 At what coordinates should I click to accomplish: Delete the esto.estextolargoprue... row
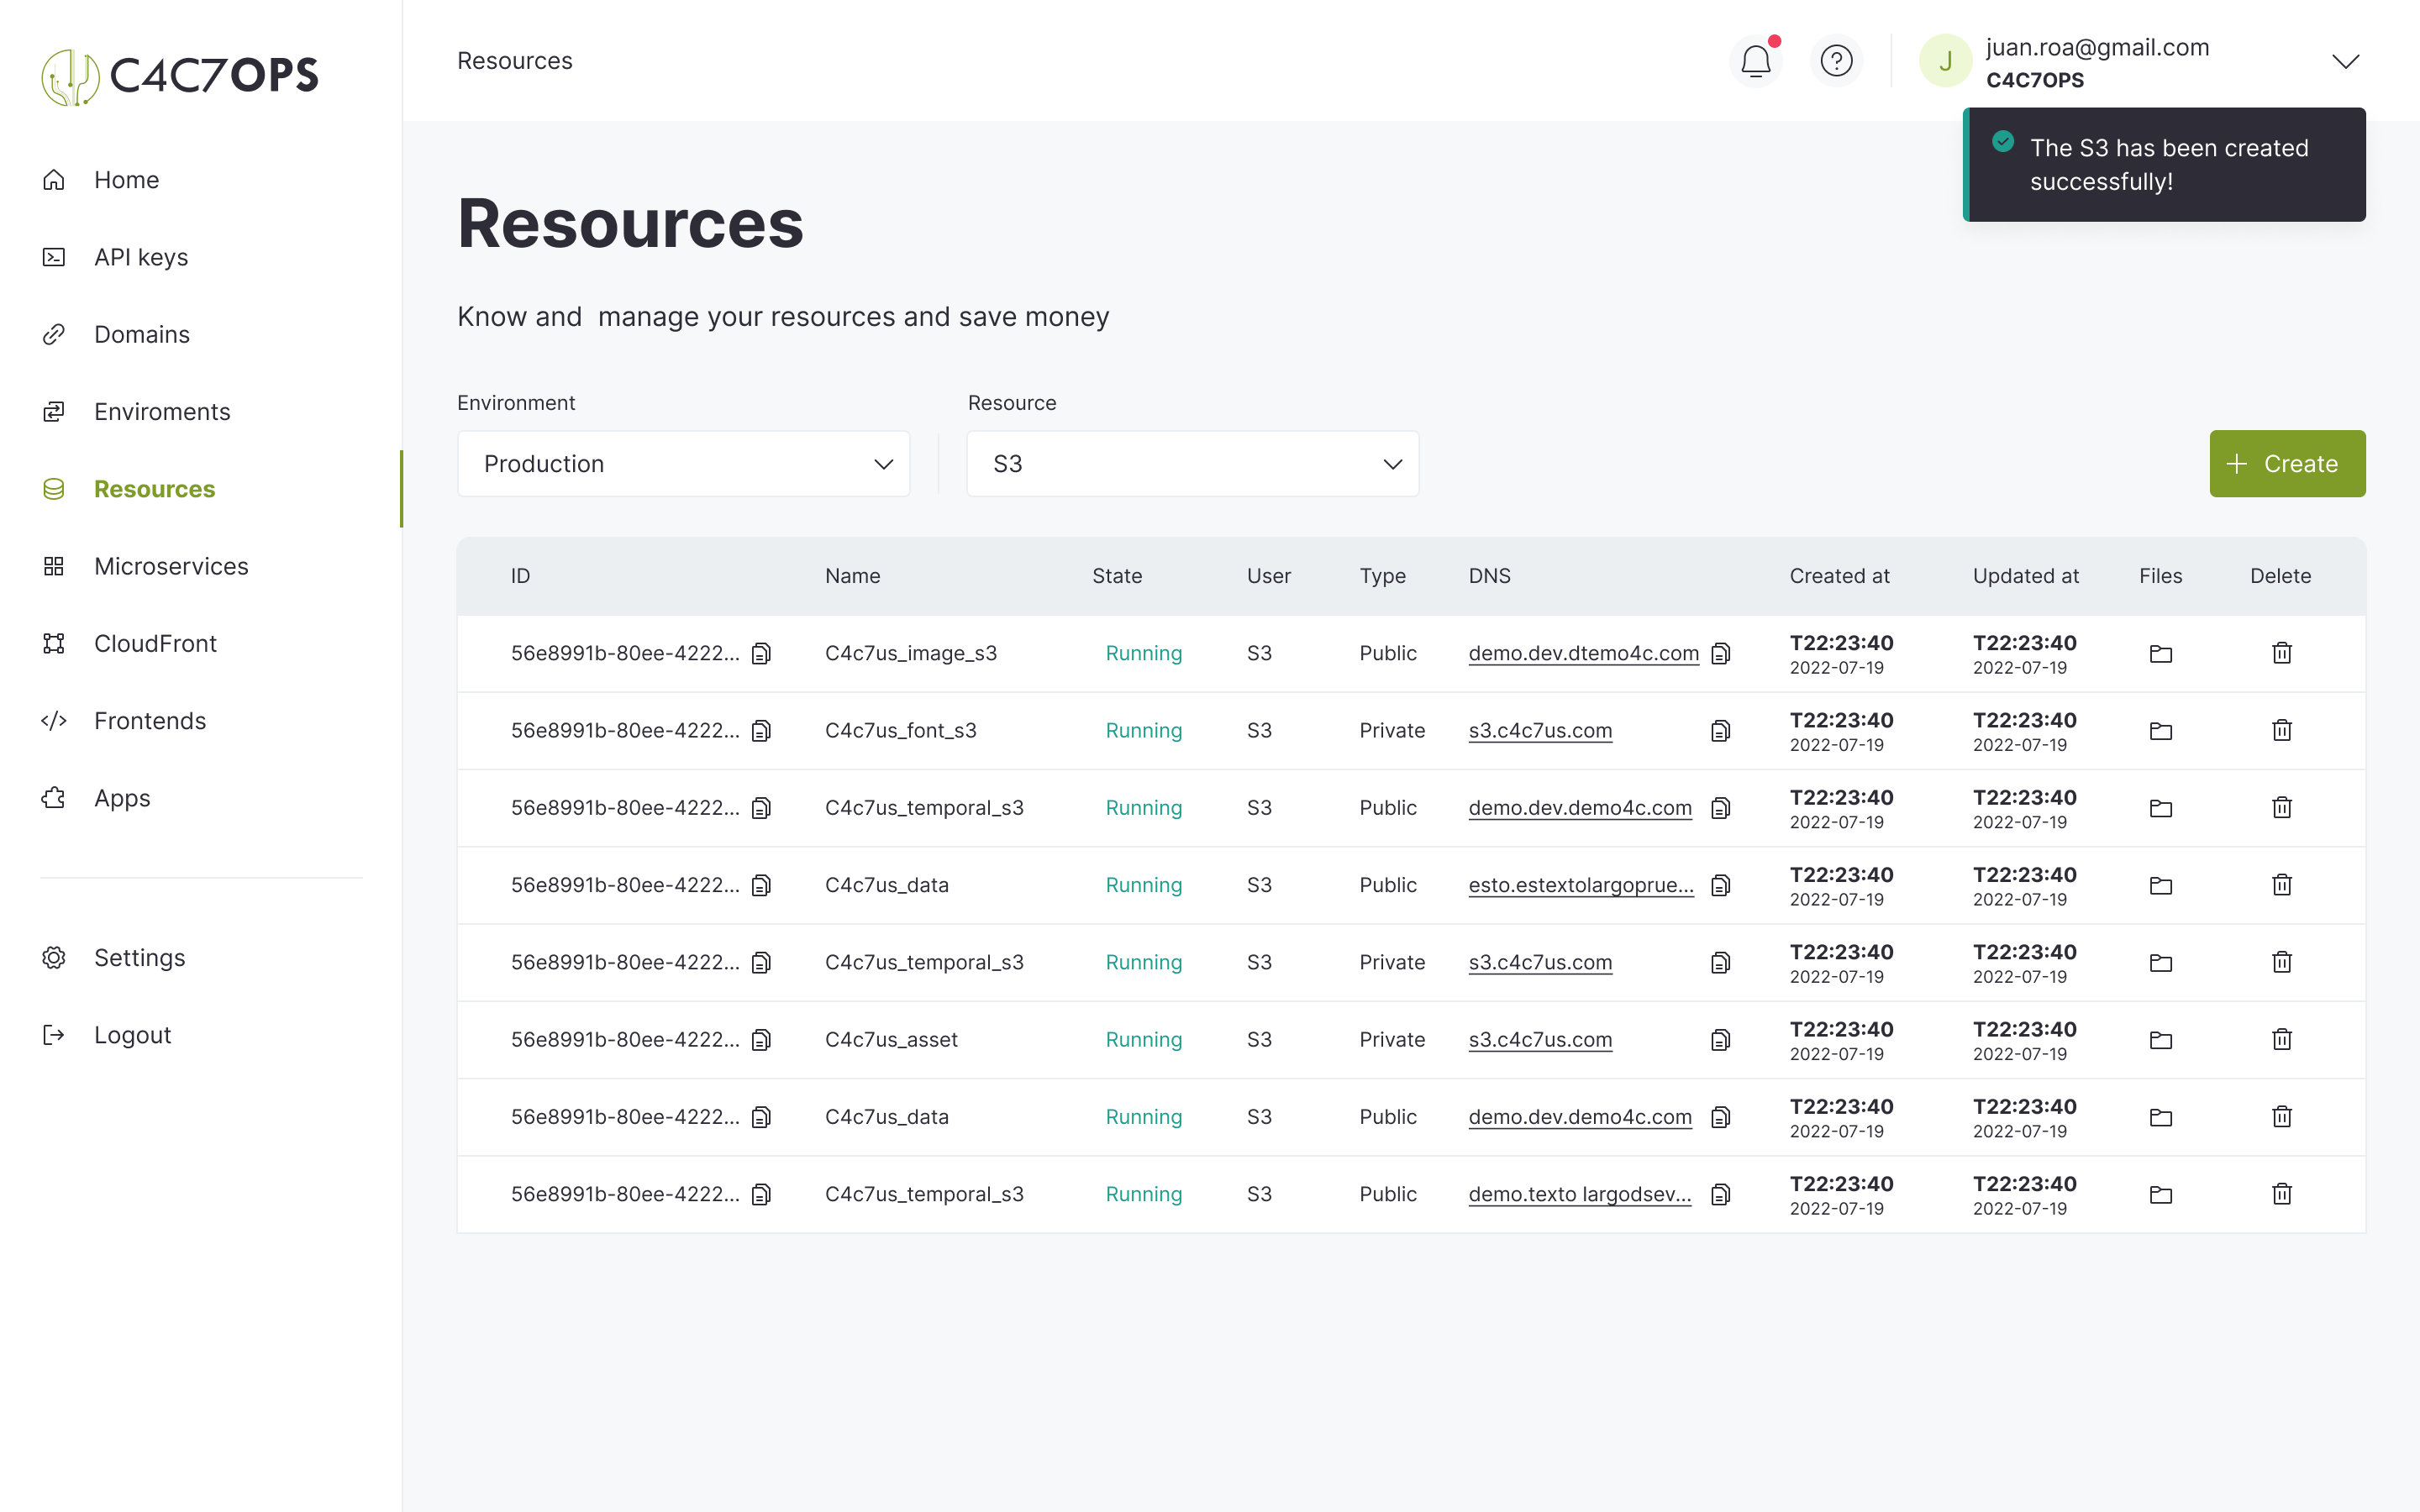pyautogui.click(x=2281, y=885)
